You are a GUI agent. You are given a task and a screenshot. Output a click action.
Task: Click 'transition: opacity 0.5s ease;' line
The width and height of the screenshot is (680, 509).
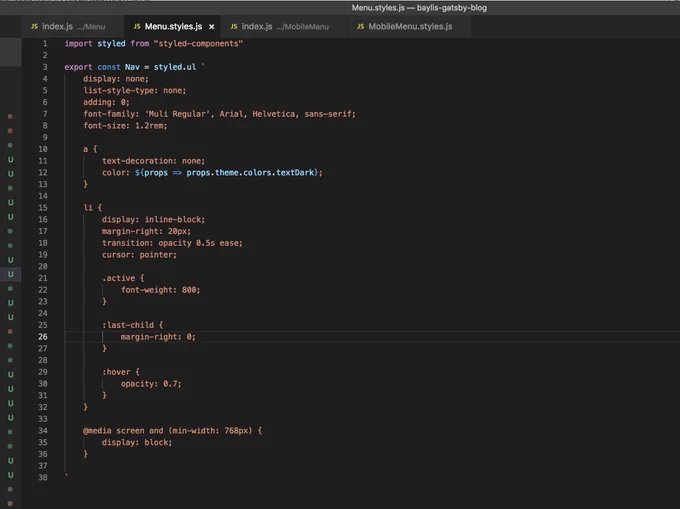[172, 243]
